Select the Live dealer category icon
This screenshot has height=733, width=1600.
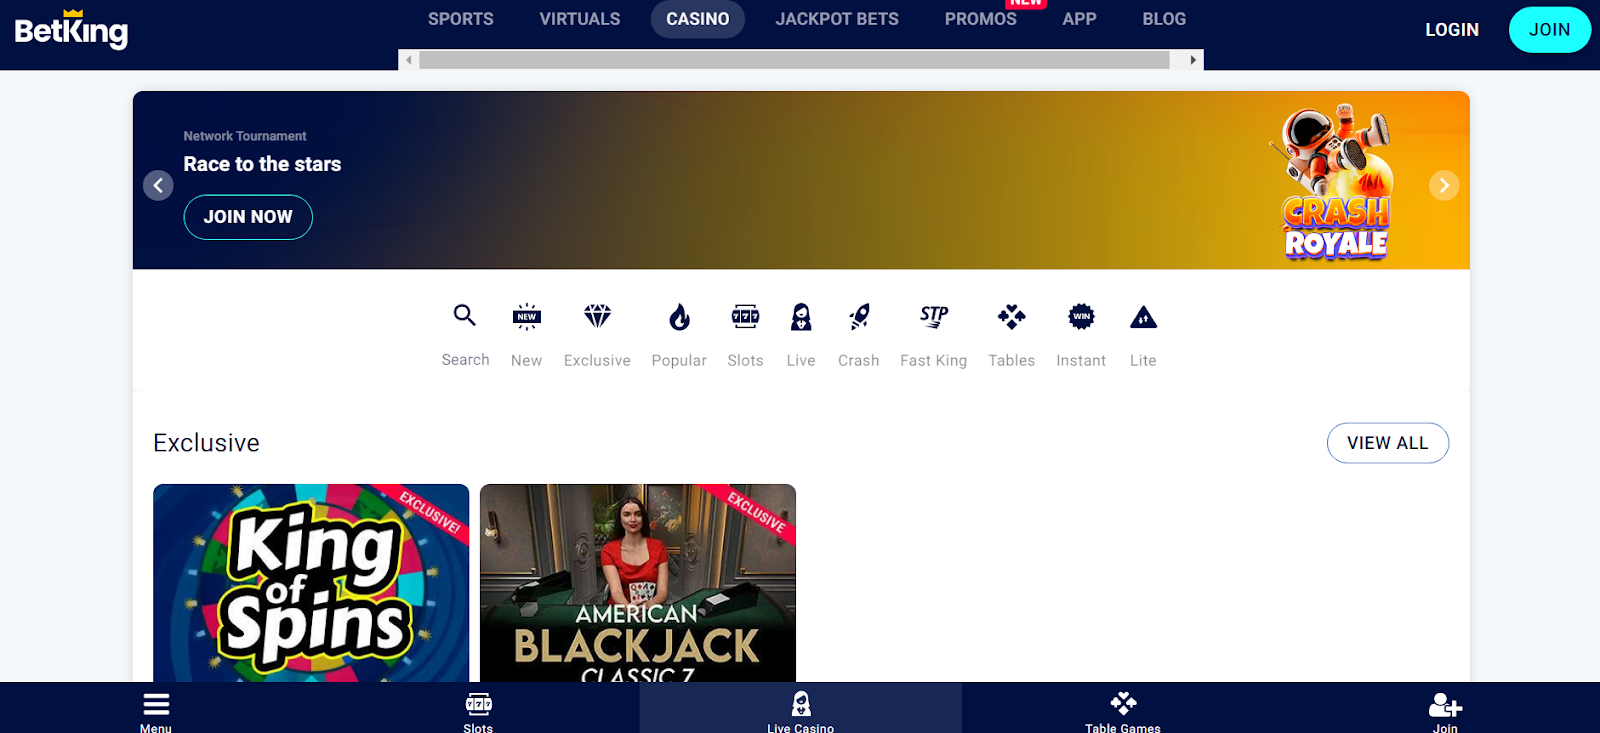pos(801,317)
